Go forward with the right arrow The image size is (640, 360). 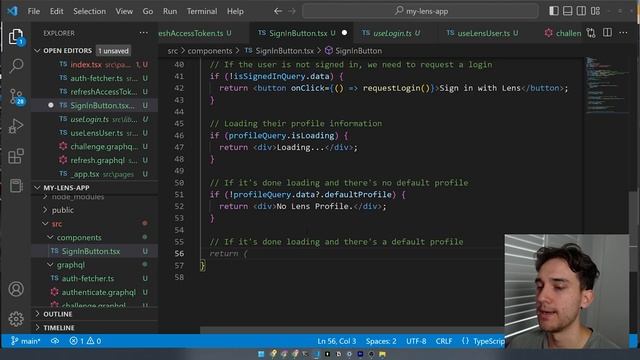(291, 11)
